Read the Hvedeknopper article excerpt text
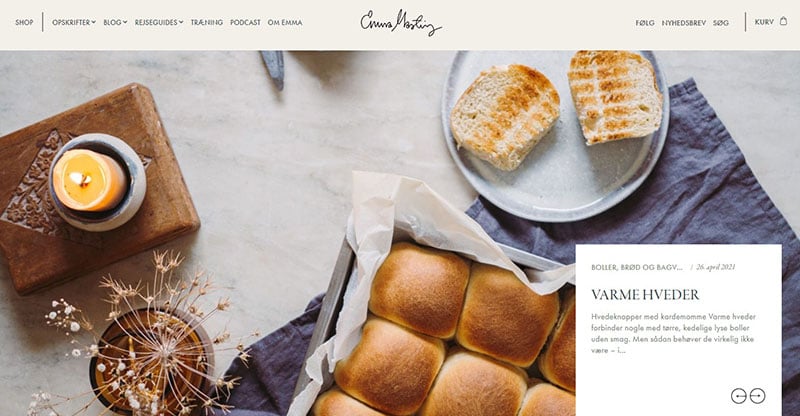 tap(673, 333)
